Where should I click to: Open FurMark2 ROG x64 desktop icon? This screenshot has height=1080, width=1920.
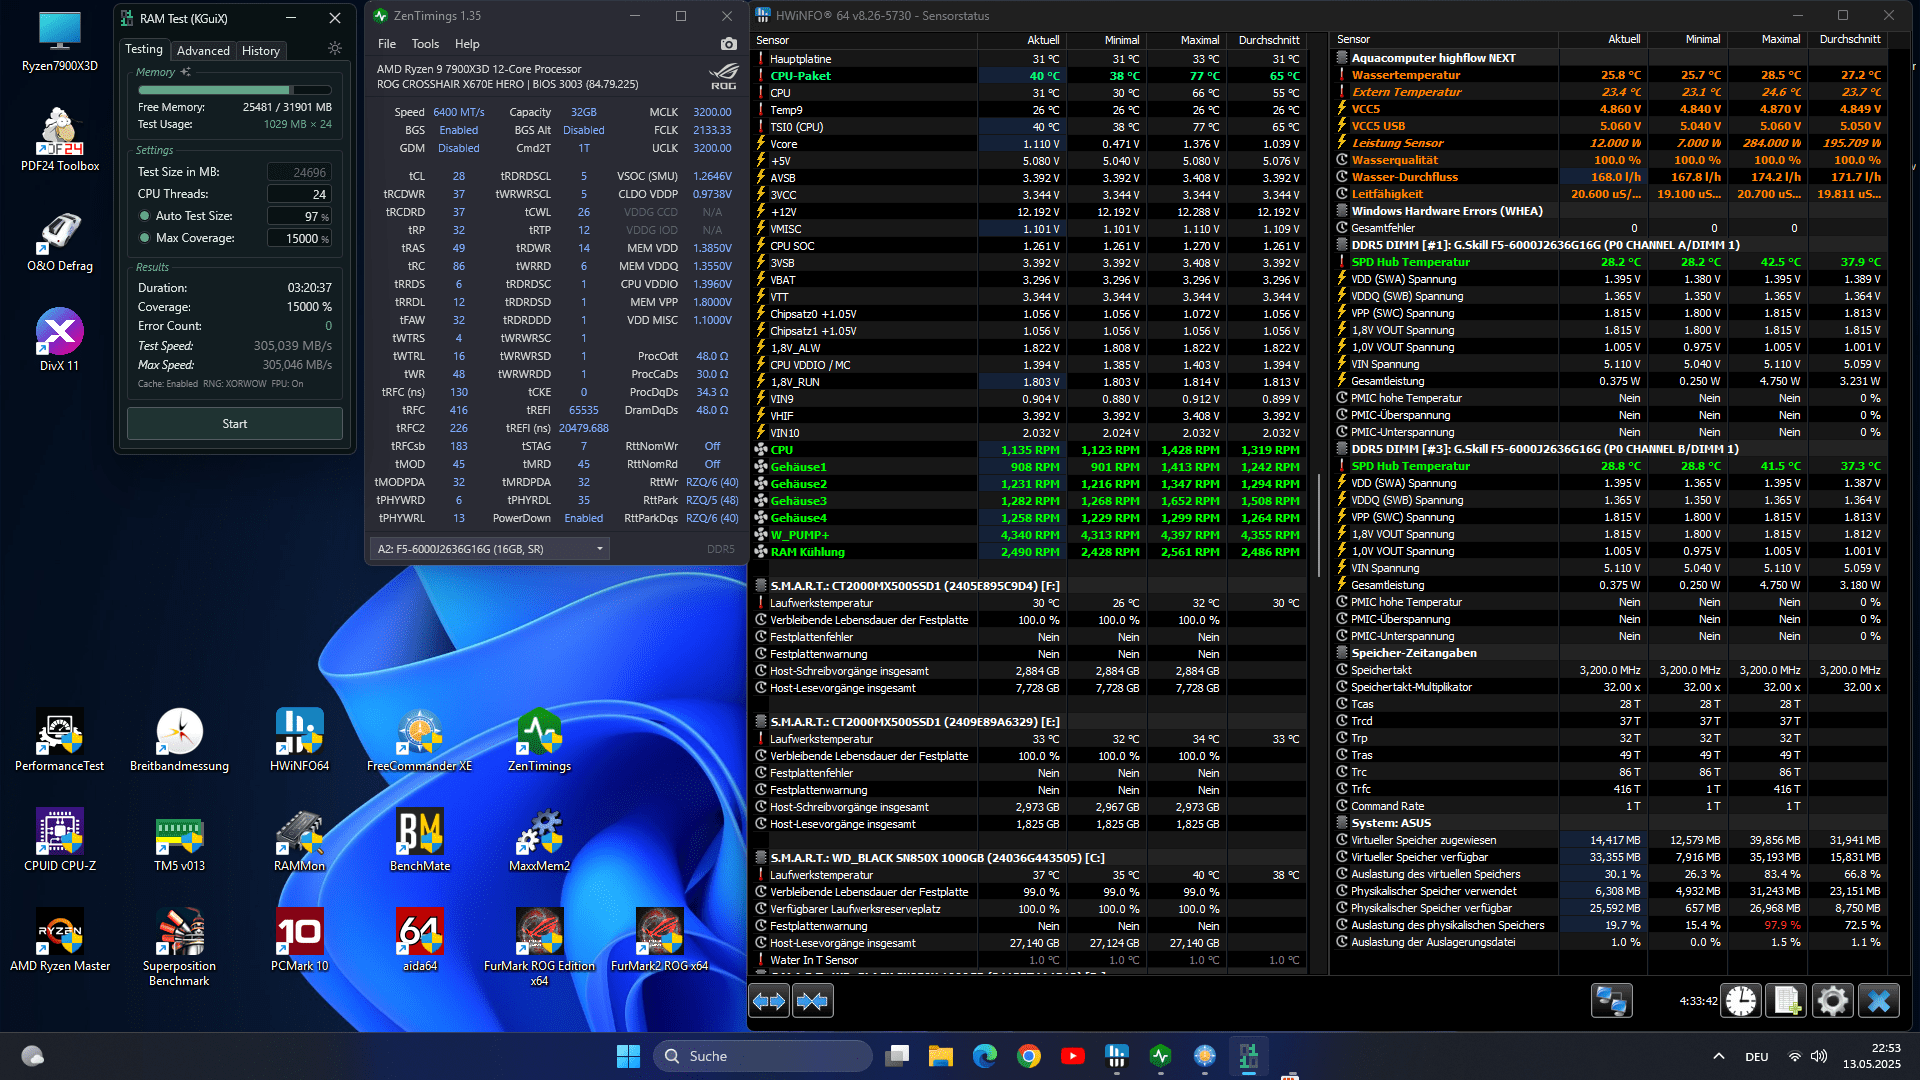point(660,940)
